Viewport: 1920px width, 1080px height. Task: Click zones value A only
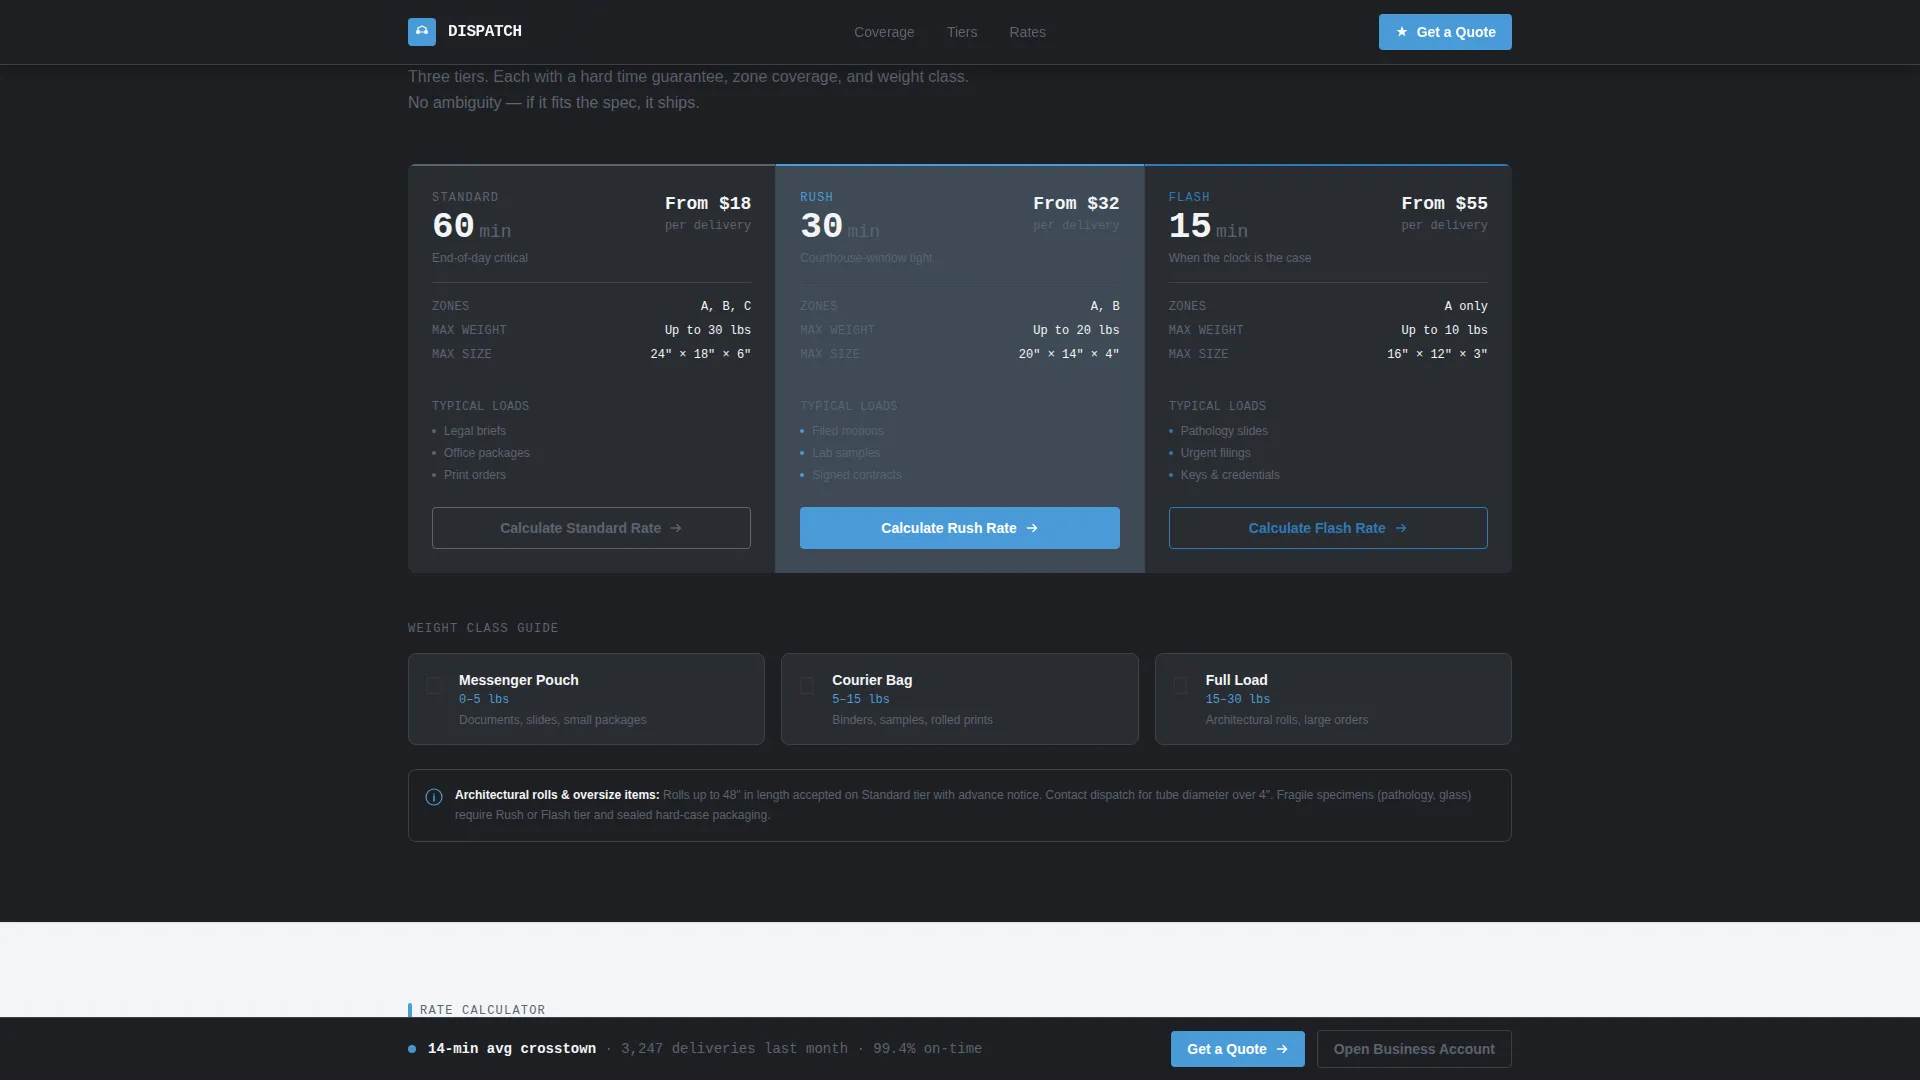coord(1466,306)
